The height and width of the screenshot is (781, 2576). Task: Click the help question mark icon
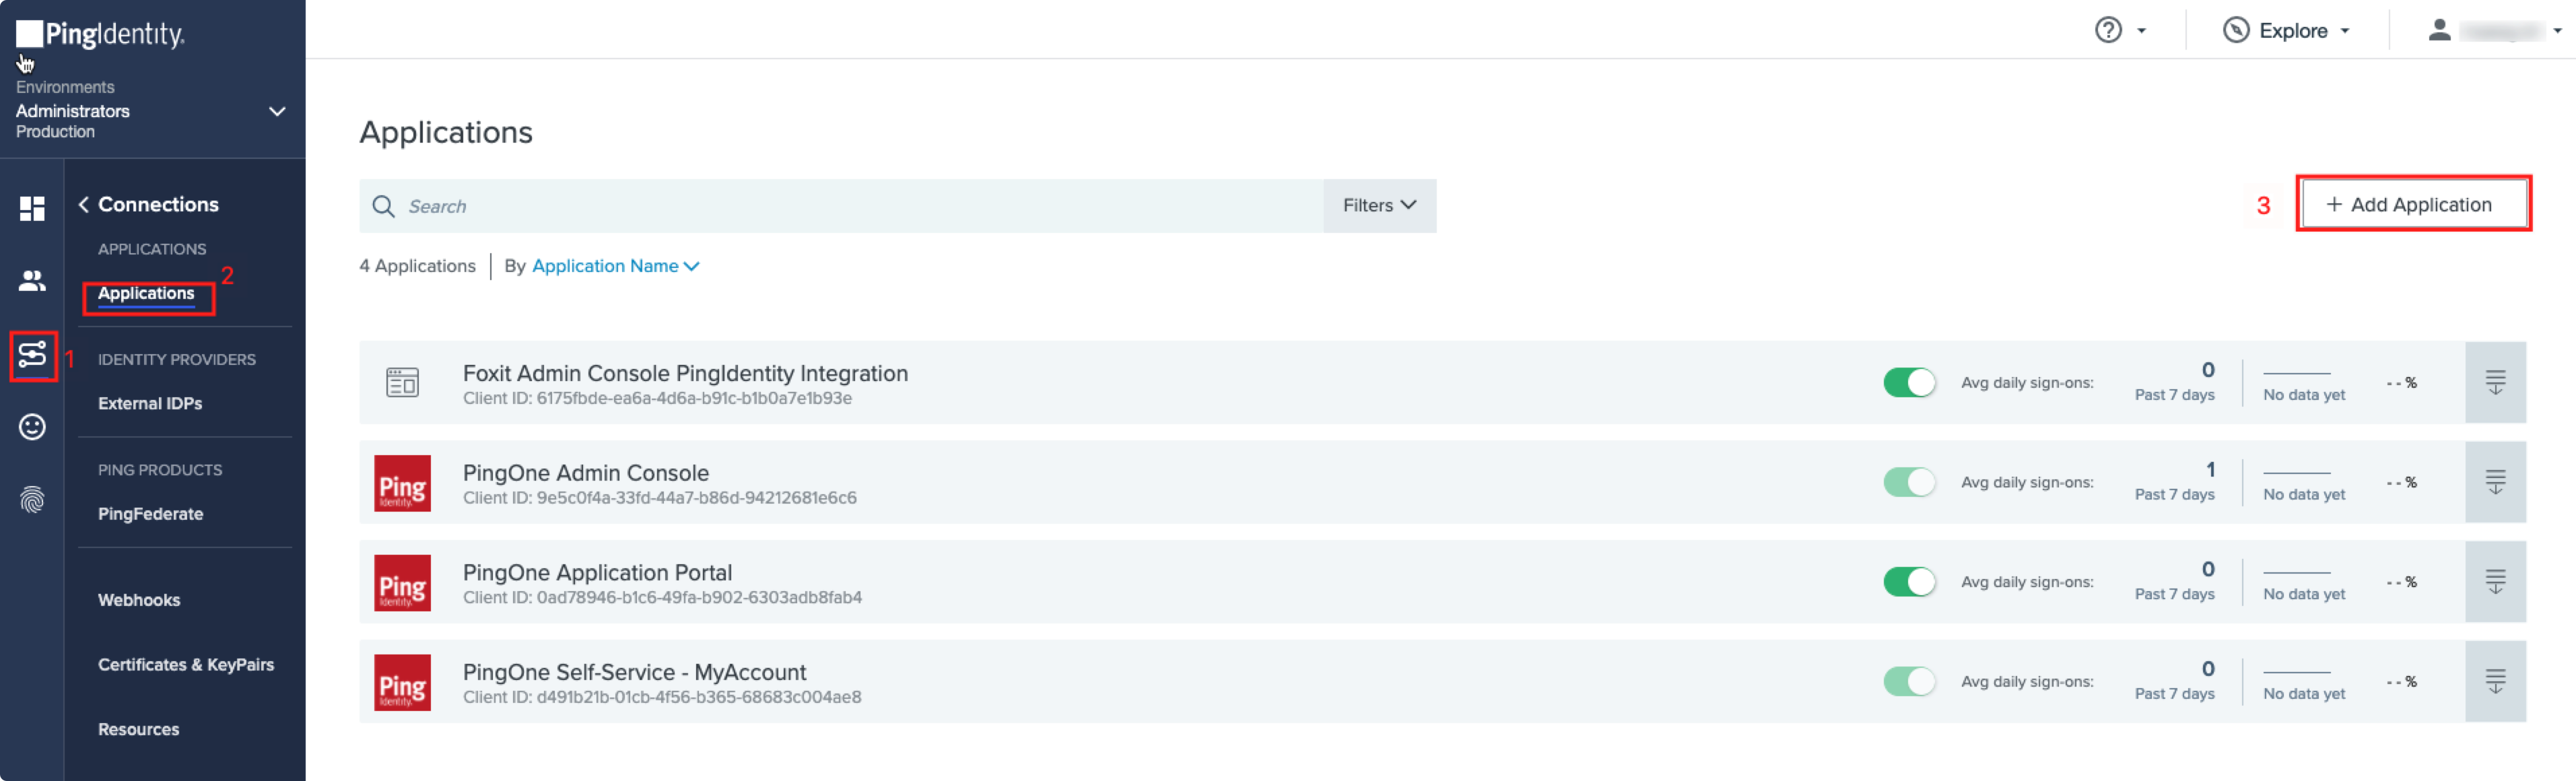point(2108,30)
